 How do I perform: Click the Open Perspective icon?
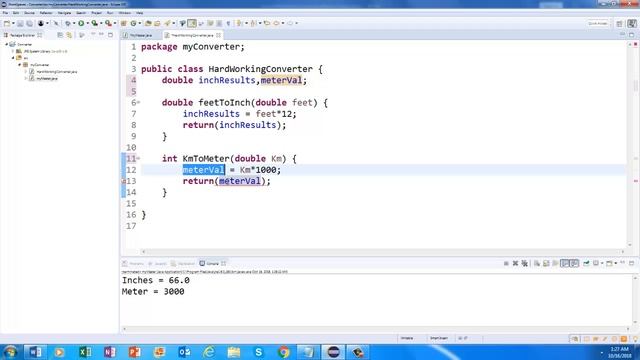[x=619, y=24]
